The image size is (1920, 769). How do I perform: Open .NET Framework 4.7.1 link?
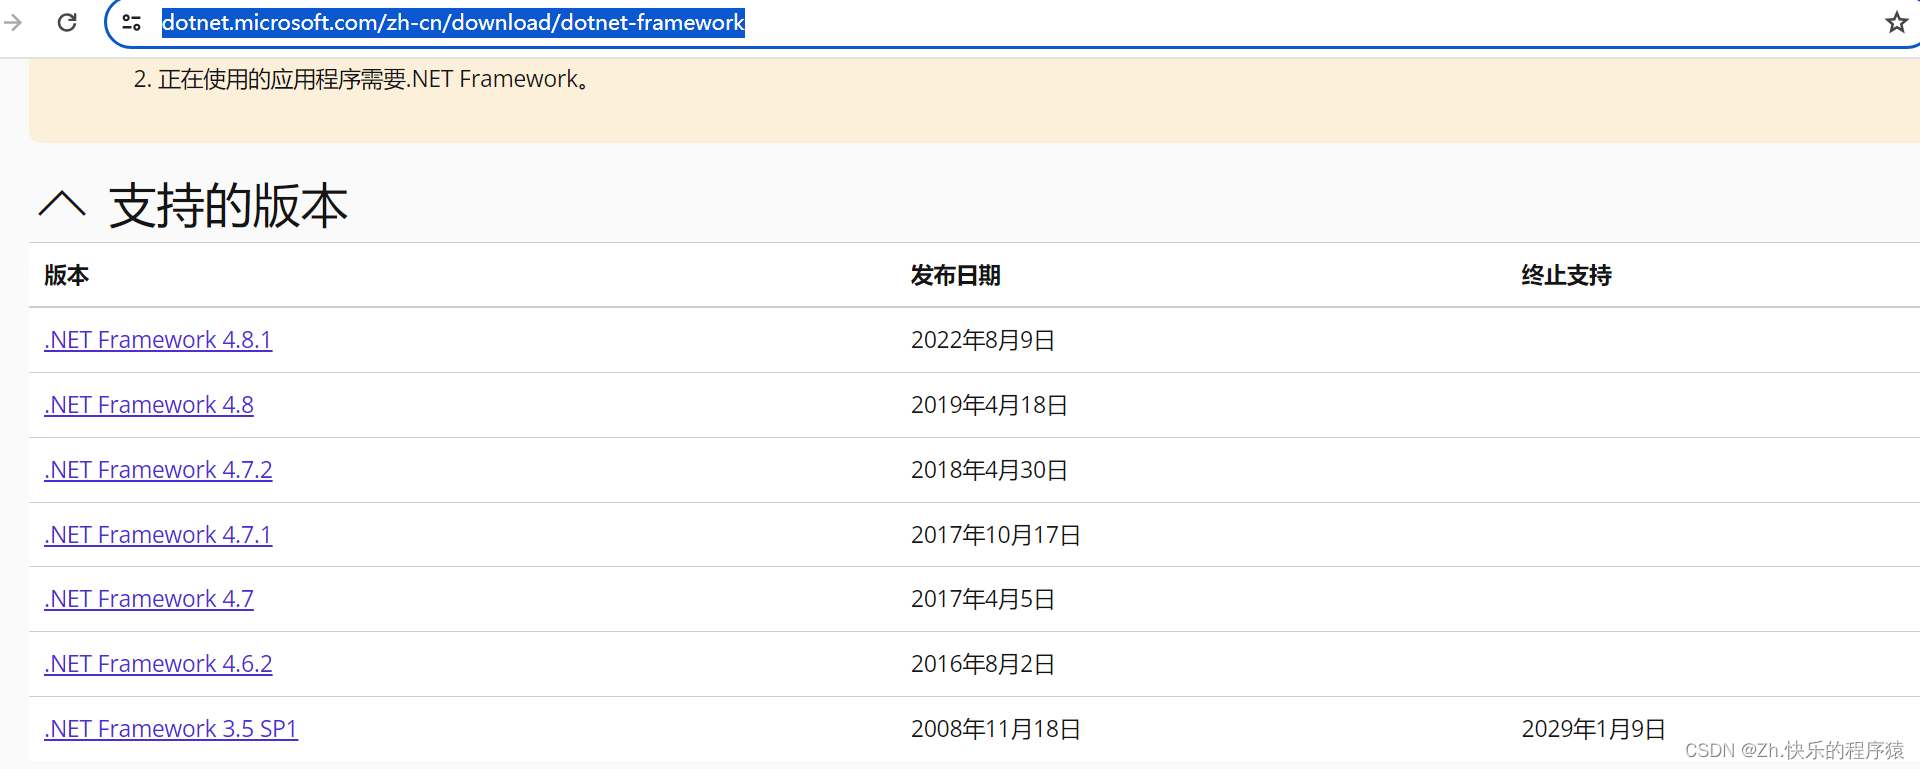[158, 535]
